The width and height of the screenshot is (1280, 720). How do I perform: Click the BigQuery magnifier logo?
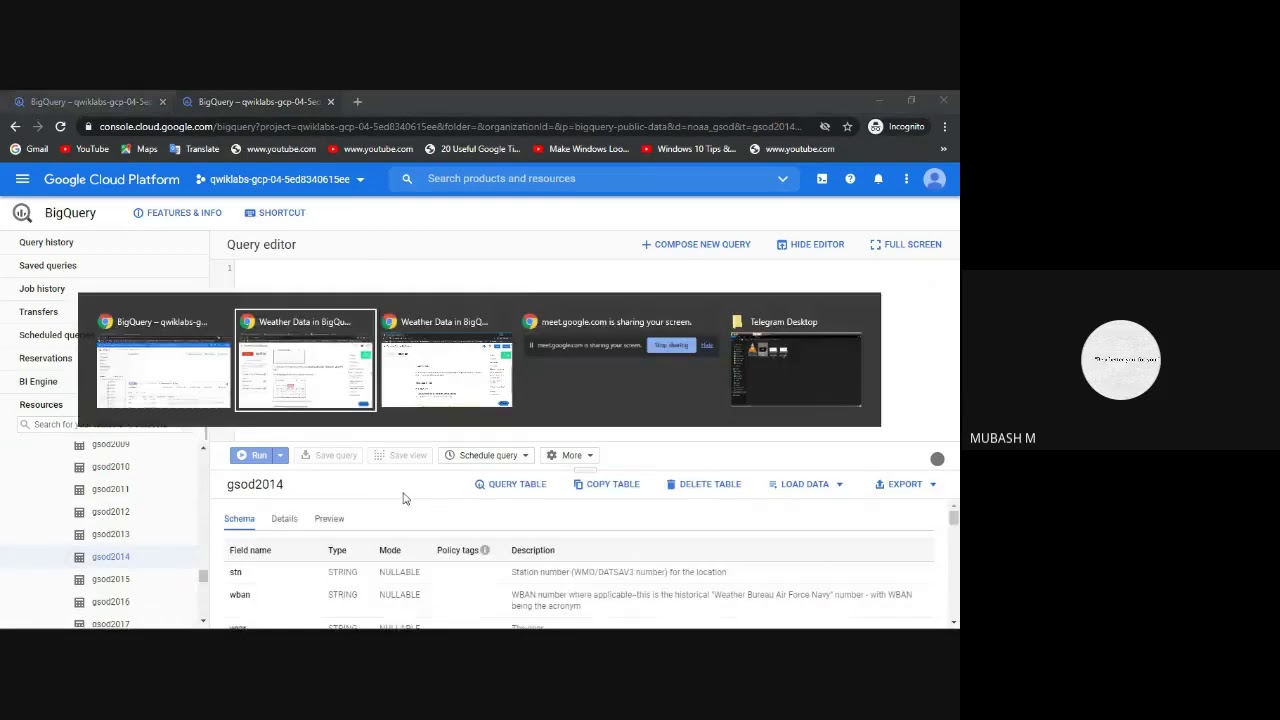(x=22, y=213)
